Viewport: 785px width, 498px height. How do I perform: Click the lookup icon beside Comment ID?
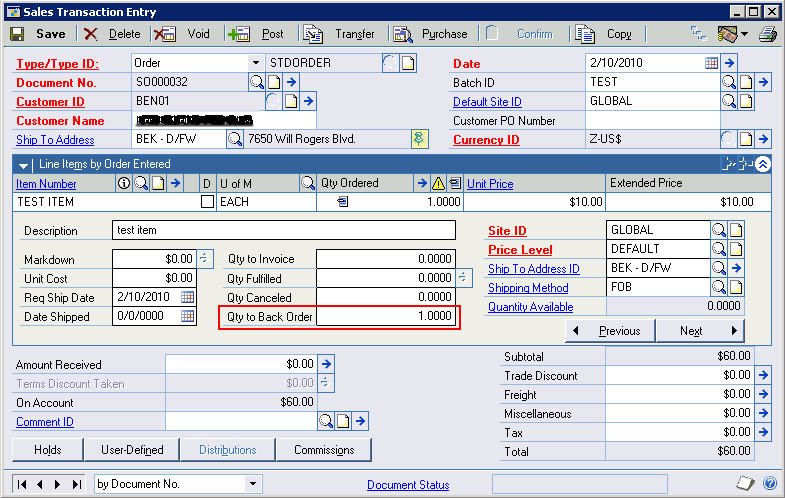(326, 421)
